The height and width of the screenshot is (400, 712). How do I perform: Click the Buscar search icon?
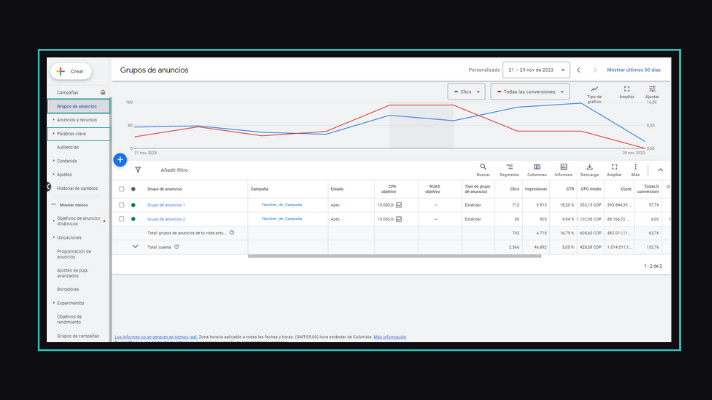click(x=483, y=167)
